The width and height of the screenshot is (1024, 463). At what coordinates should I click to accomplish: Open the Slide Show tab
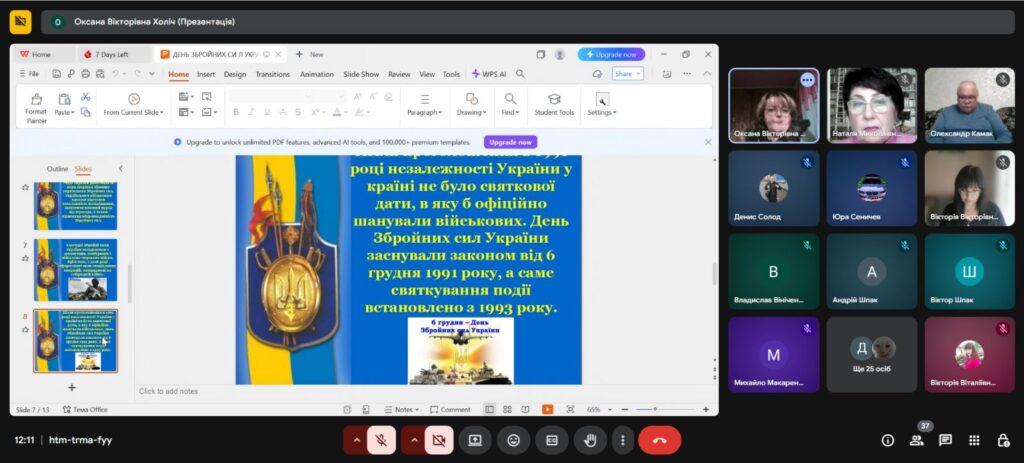(361, 74)
